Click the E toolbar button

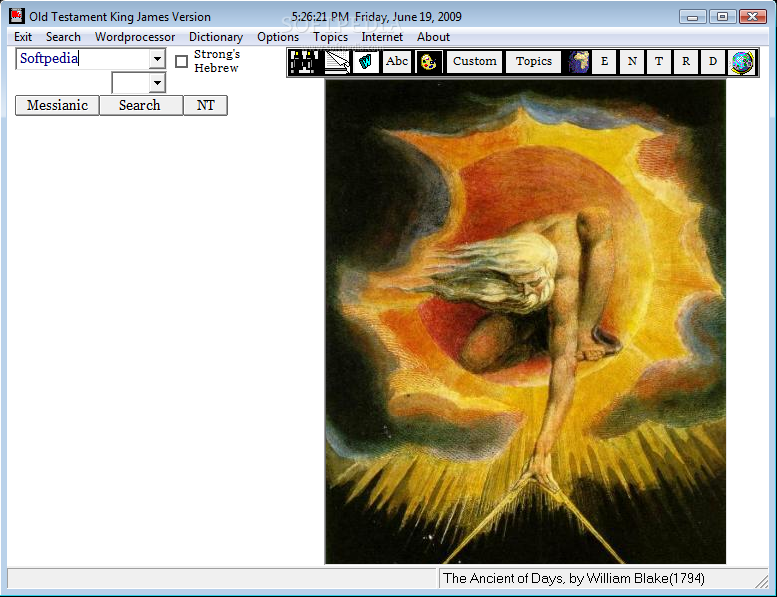click(x=605, y=62)
